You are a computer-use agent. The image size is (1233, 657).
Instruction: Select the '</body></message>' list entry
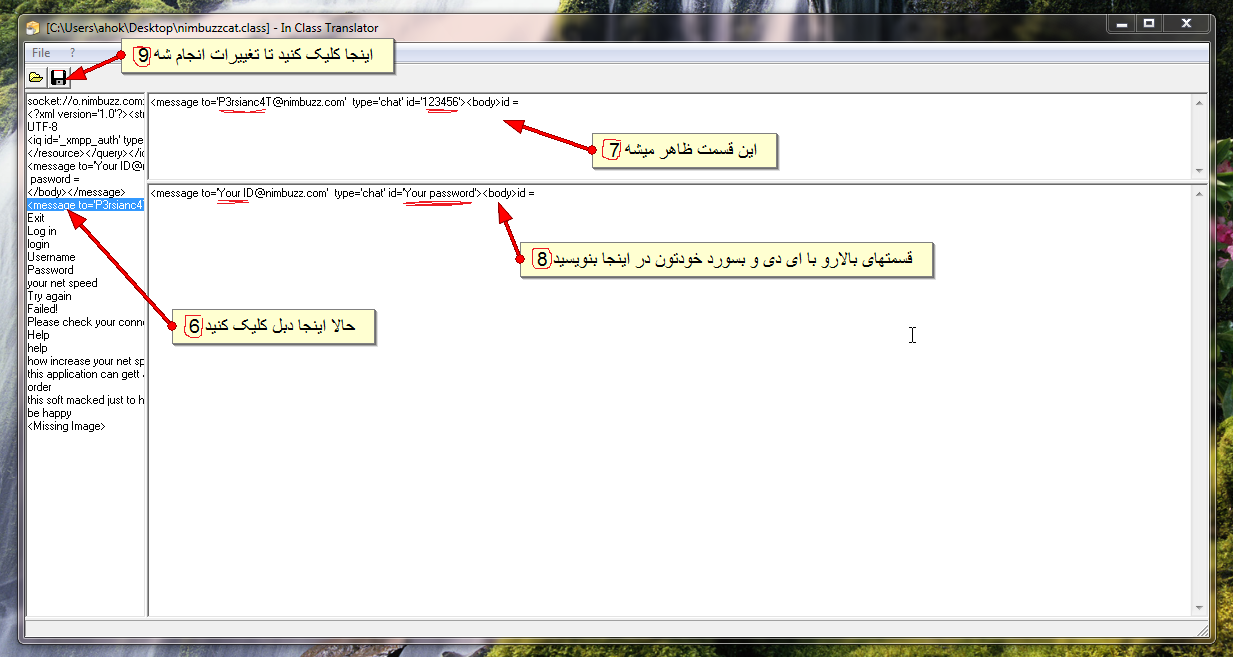pyautogui.click(x=86, y=192)
